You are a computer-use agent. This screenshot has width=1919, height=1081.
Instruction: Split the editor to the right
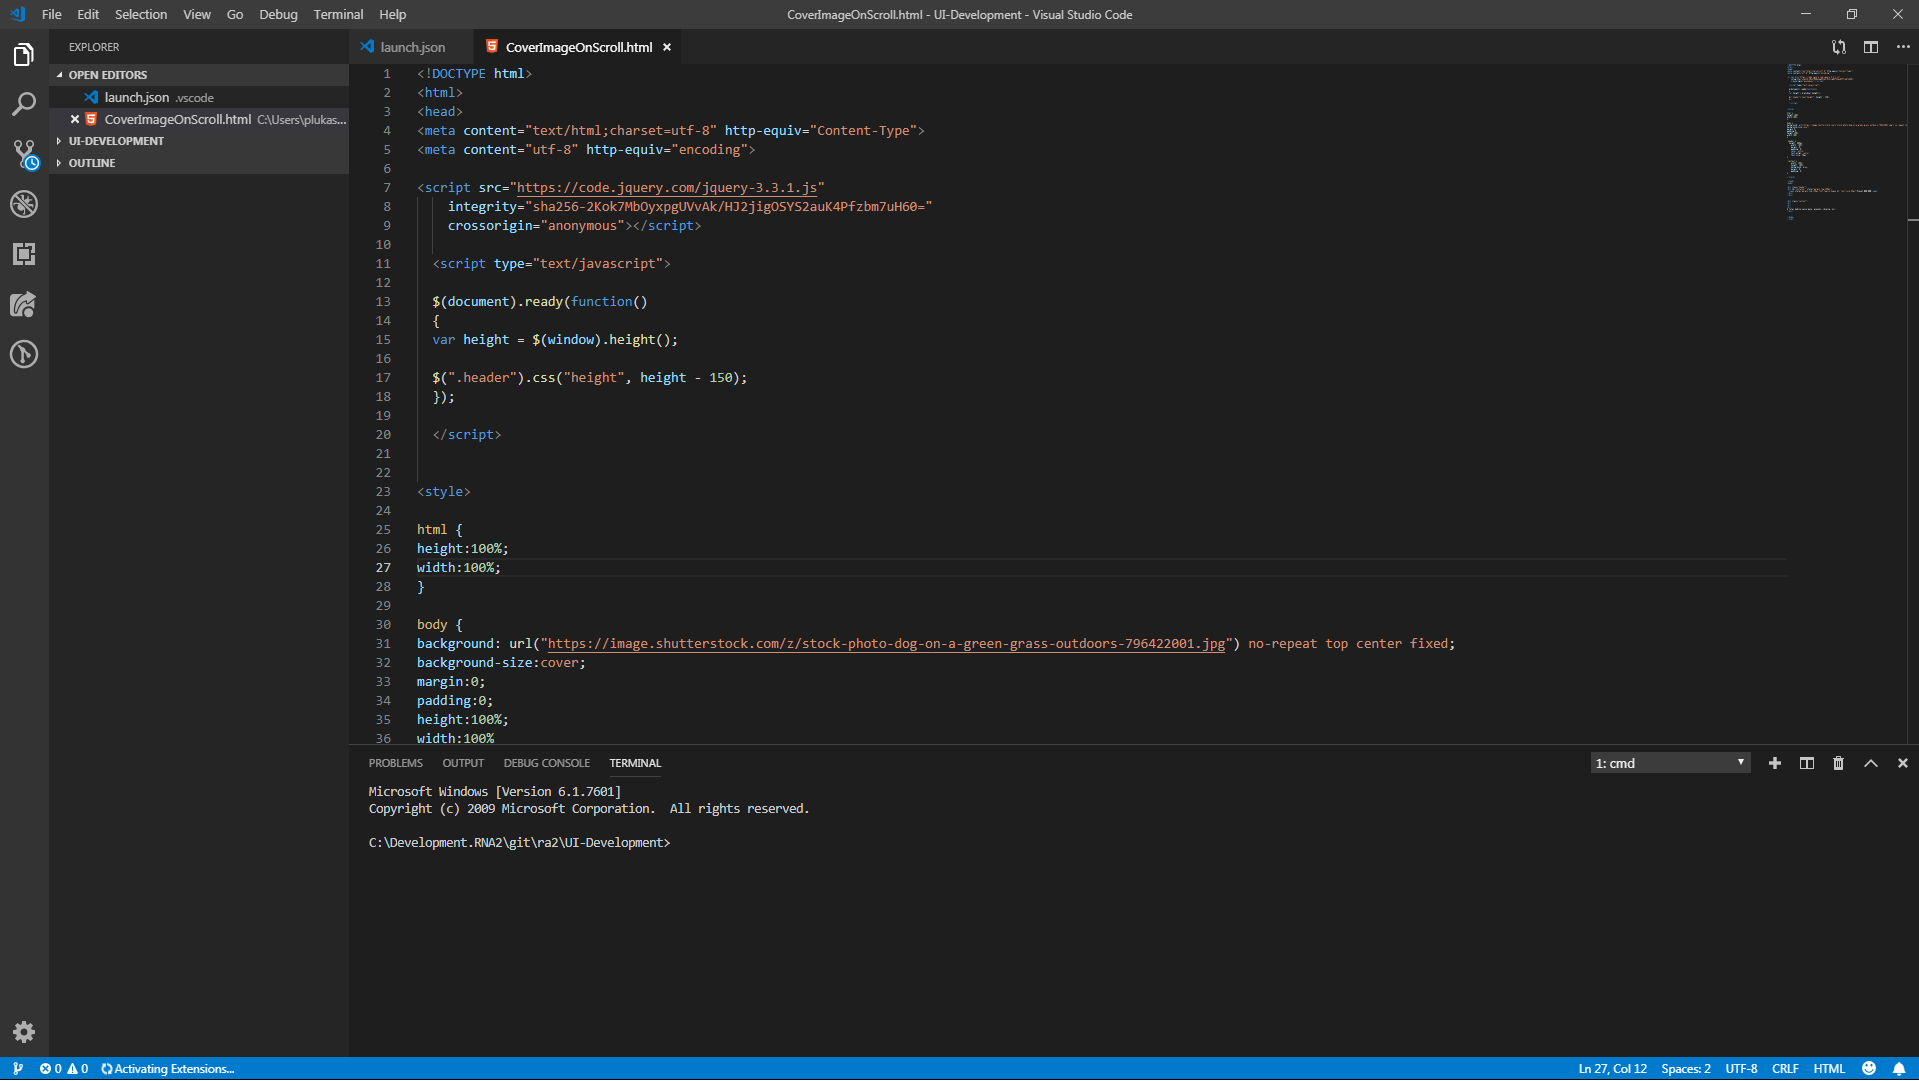click(1871, 47)
